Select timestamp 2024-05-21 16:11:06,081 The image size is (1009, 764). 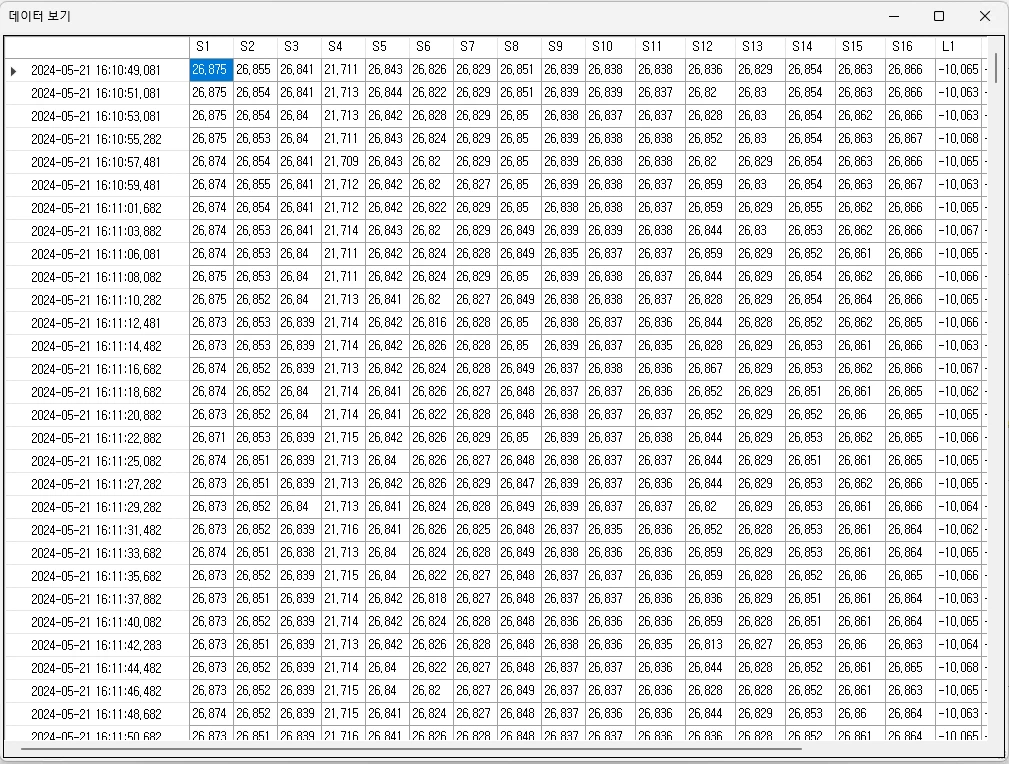coord(96,255)
